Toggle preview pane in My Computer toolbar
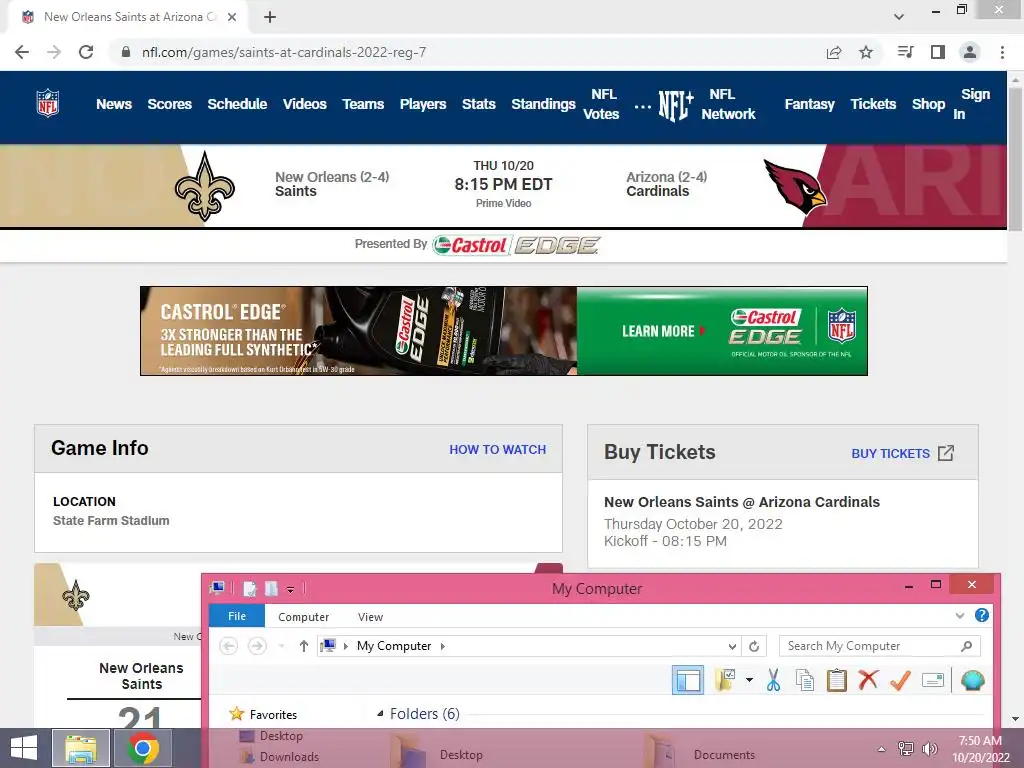This screenshot has width=1024, height=768. (x=688, y=680)
